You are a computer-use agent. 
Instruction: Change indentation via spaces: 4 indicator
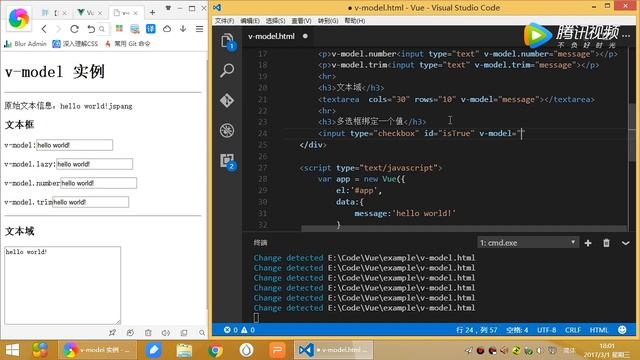pos(517,330)
